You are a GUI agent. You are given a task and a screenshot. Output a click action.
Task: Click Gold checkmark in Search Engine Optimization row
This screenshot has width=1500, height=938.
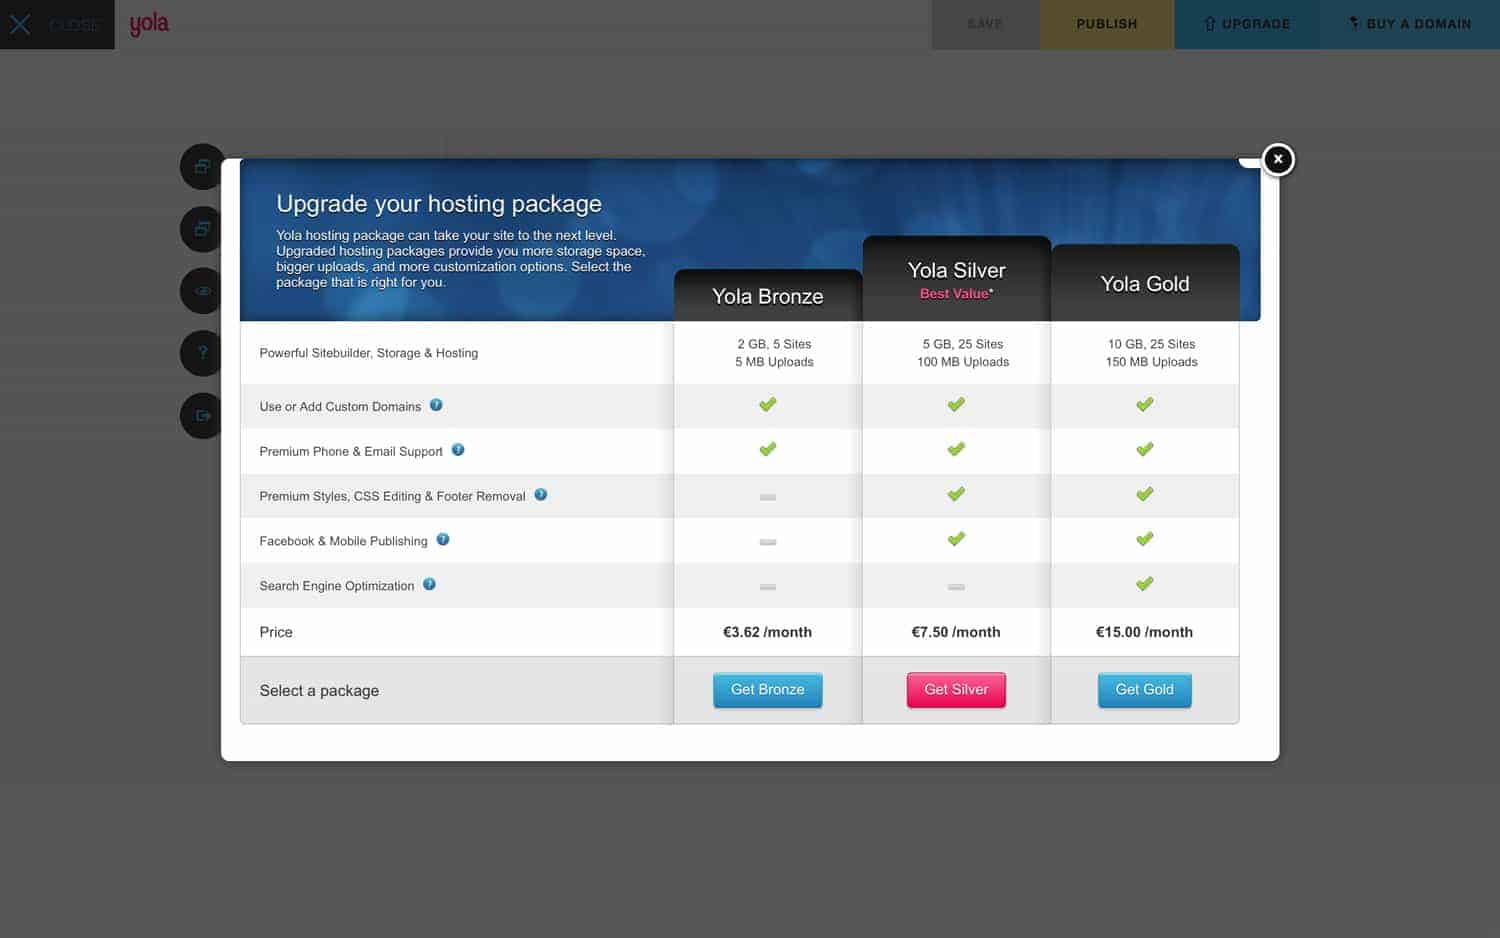(1145, 584)
